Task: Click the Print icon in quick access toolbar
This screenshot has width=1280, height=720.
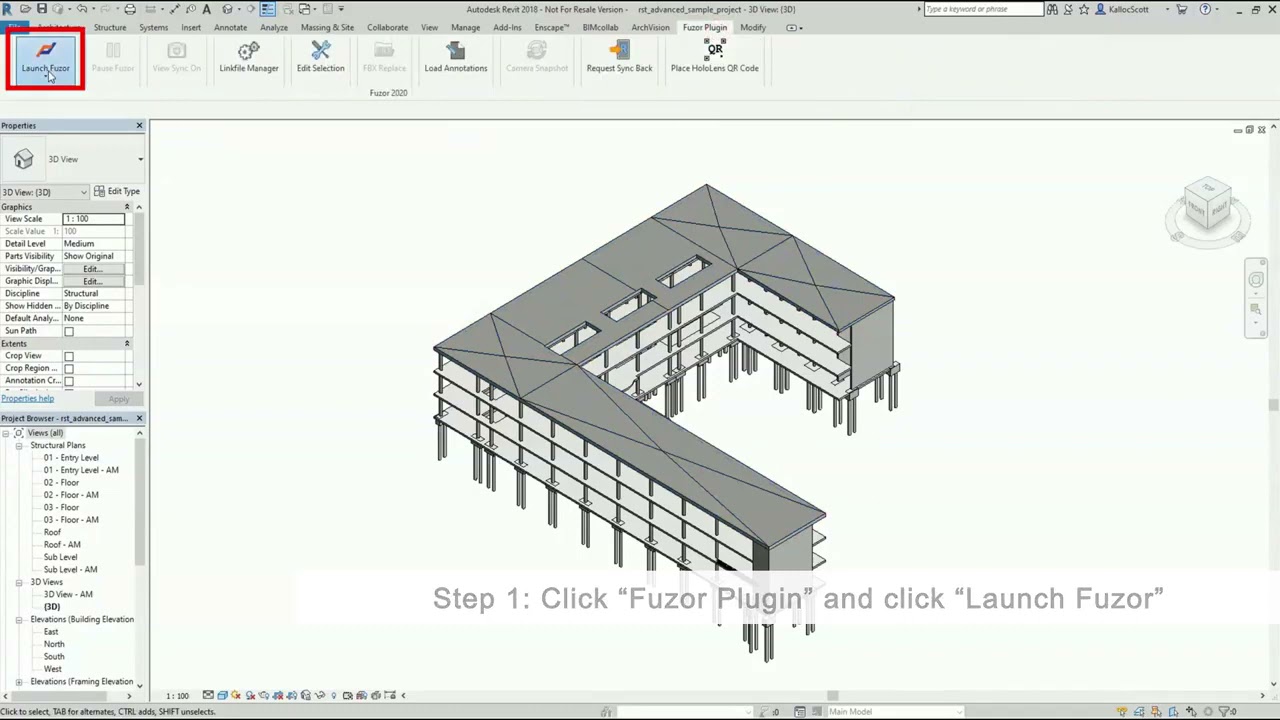Action: point(130,9)
